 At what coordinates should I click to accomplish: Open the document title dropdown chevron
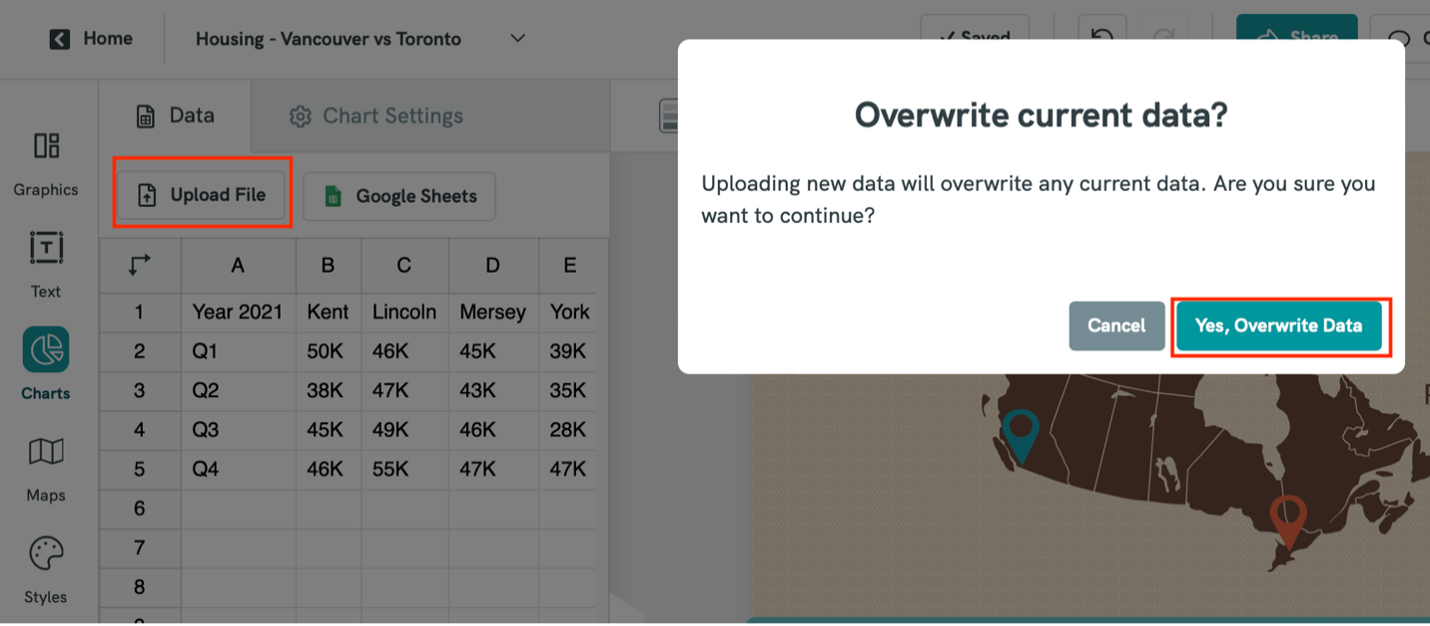click(517, 38)
